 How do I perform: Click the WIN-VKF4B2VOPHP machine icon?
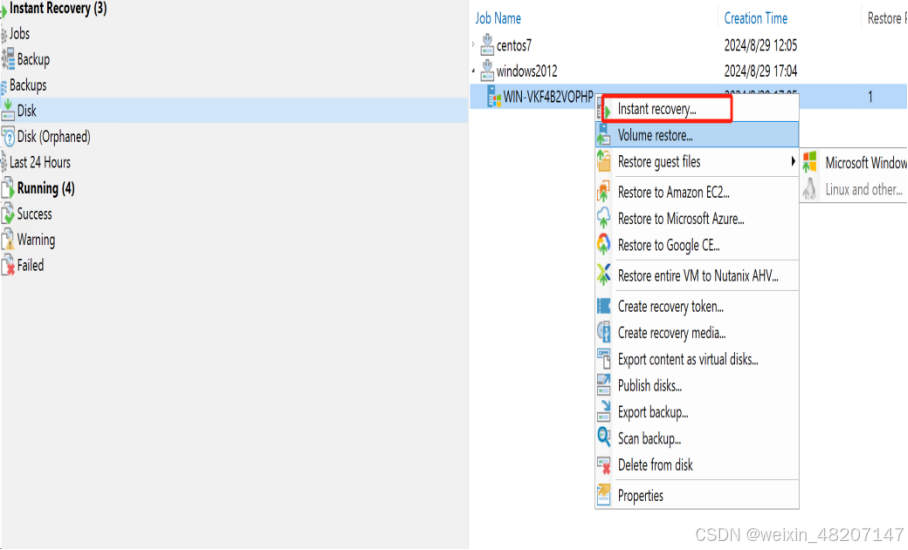[x=494, y=96]
